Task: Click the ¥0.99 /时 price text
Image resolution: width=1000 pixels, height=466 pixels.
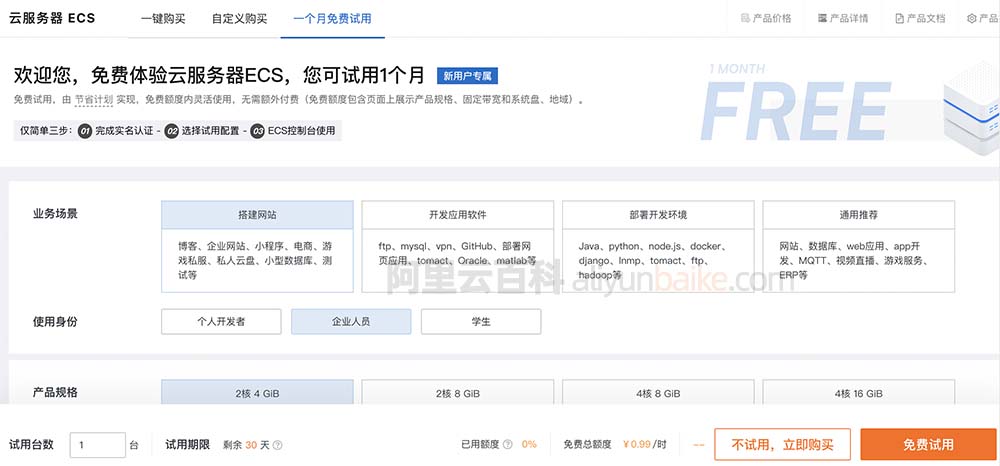Action: click(645, 444)
